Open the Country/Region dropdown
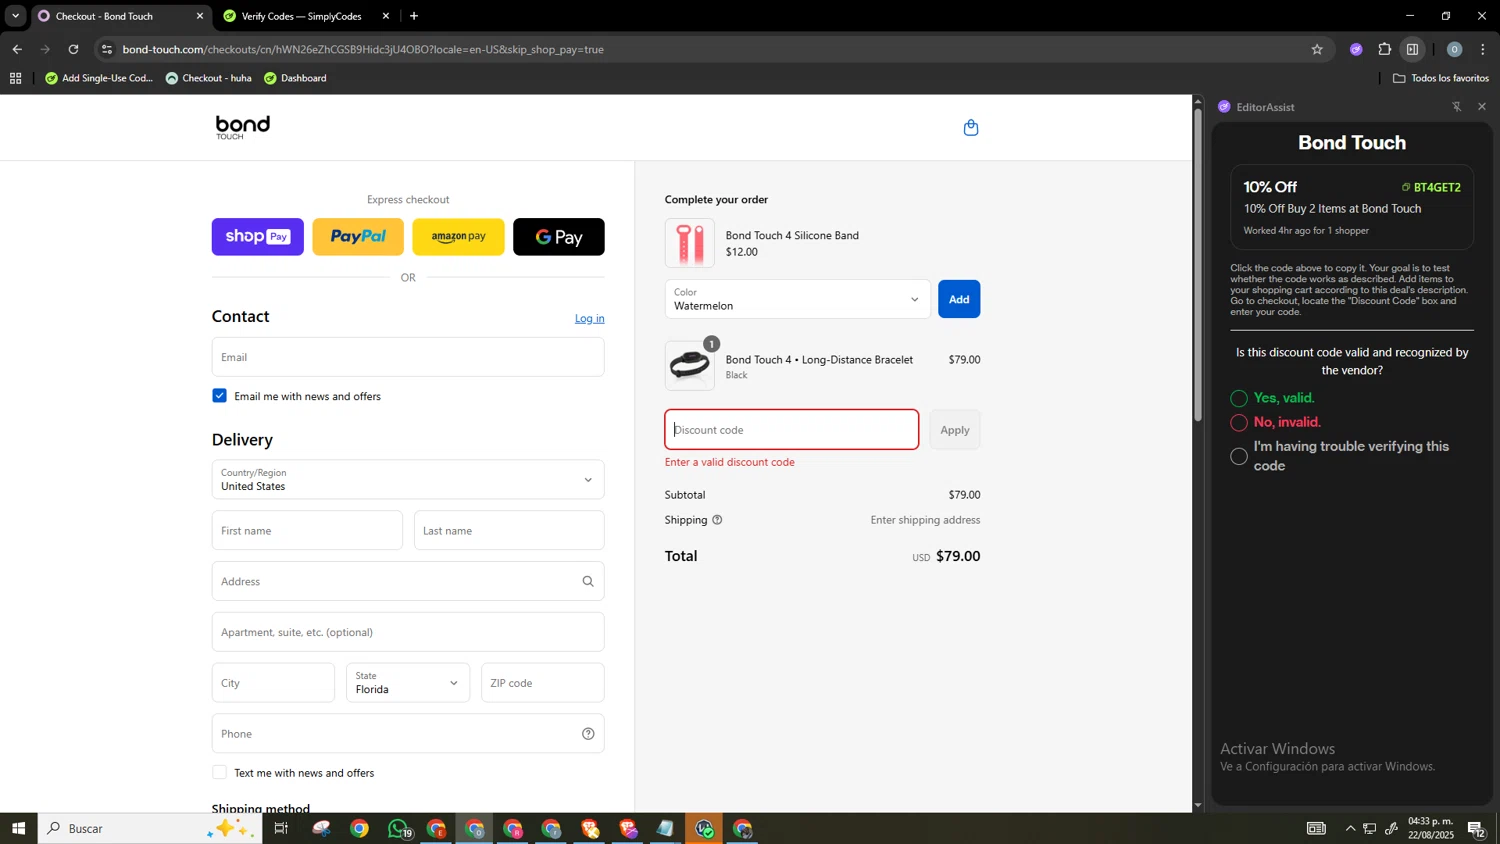The height and width of the screenshot is (844, 1500). tap(408, 479)
